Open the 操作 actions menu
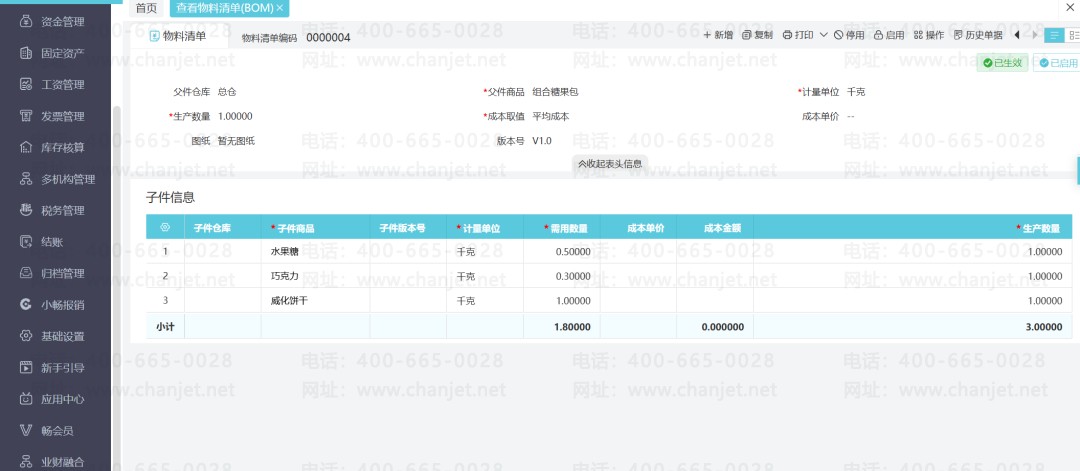 pos(929,35)
